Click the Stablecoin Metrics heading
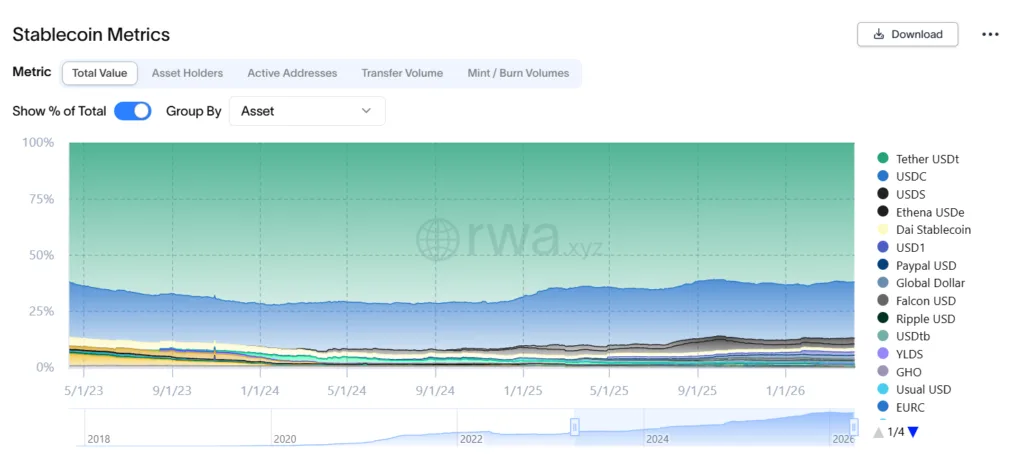1024x469 pixels. [91, 35]
